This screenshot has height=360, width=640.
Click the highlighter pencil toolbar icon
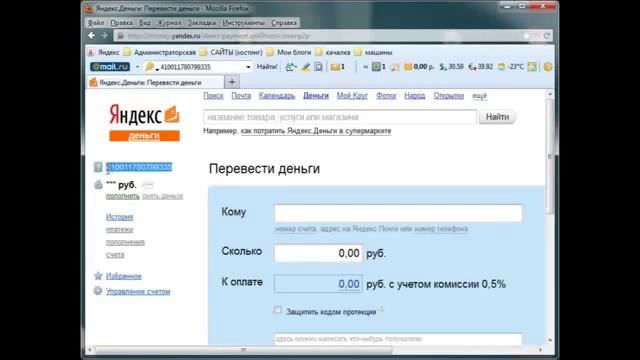pyautogui.click(x=306, y=67)
